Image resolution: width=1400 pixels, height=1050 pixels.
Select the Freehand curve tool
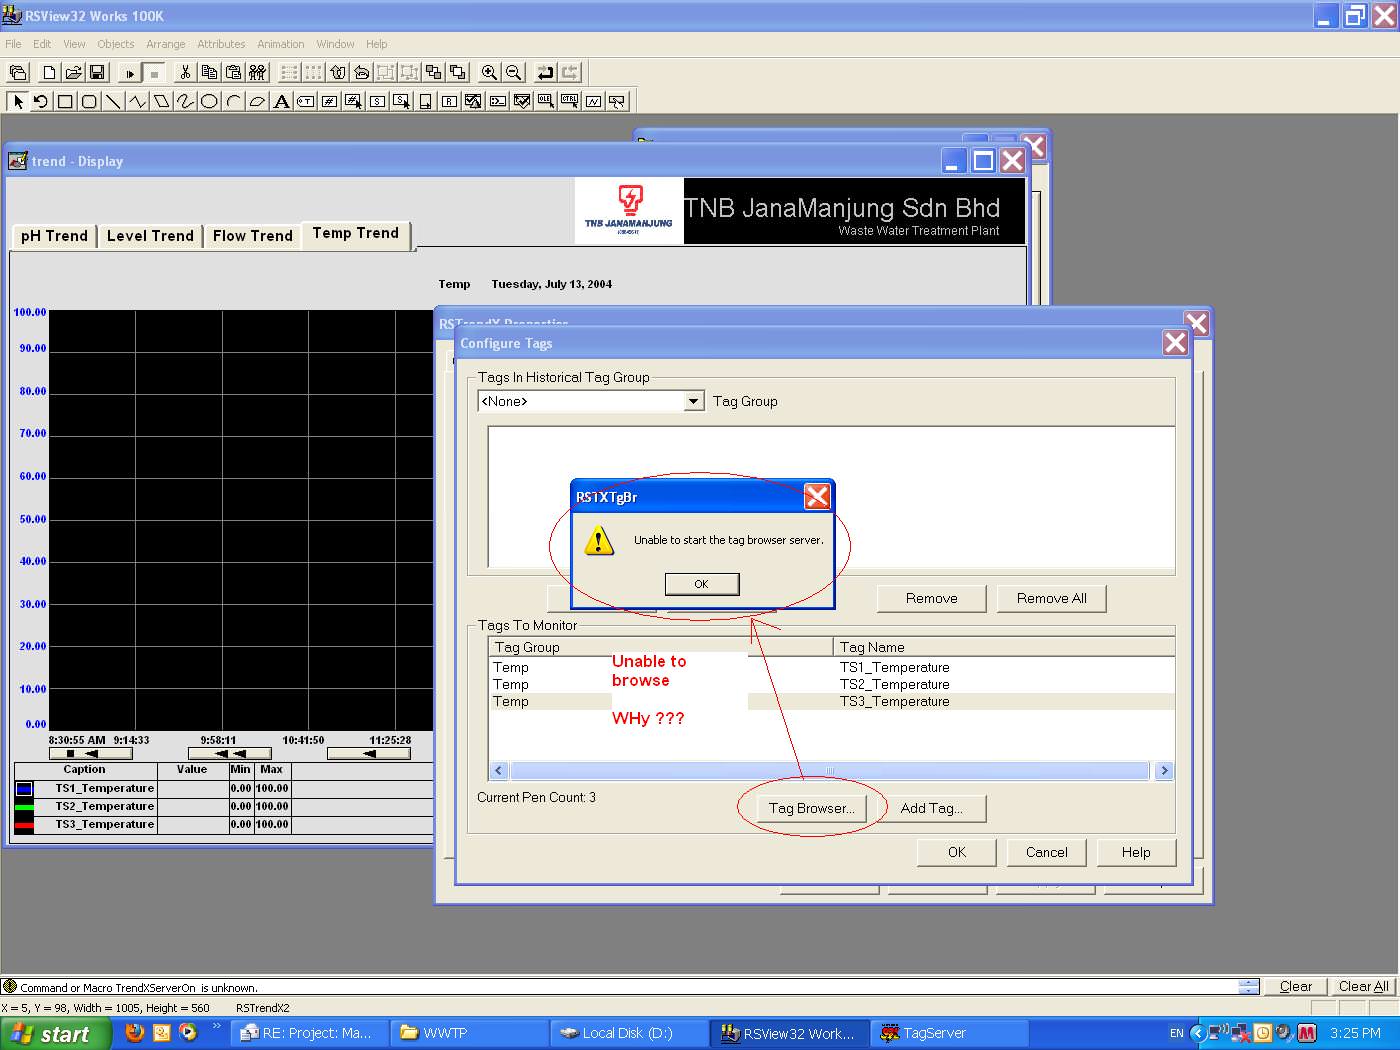[185, 101]
